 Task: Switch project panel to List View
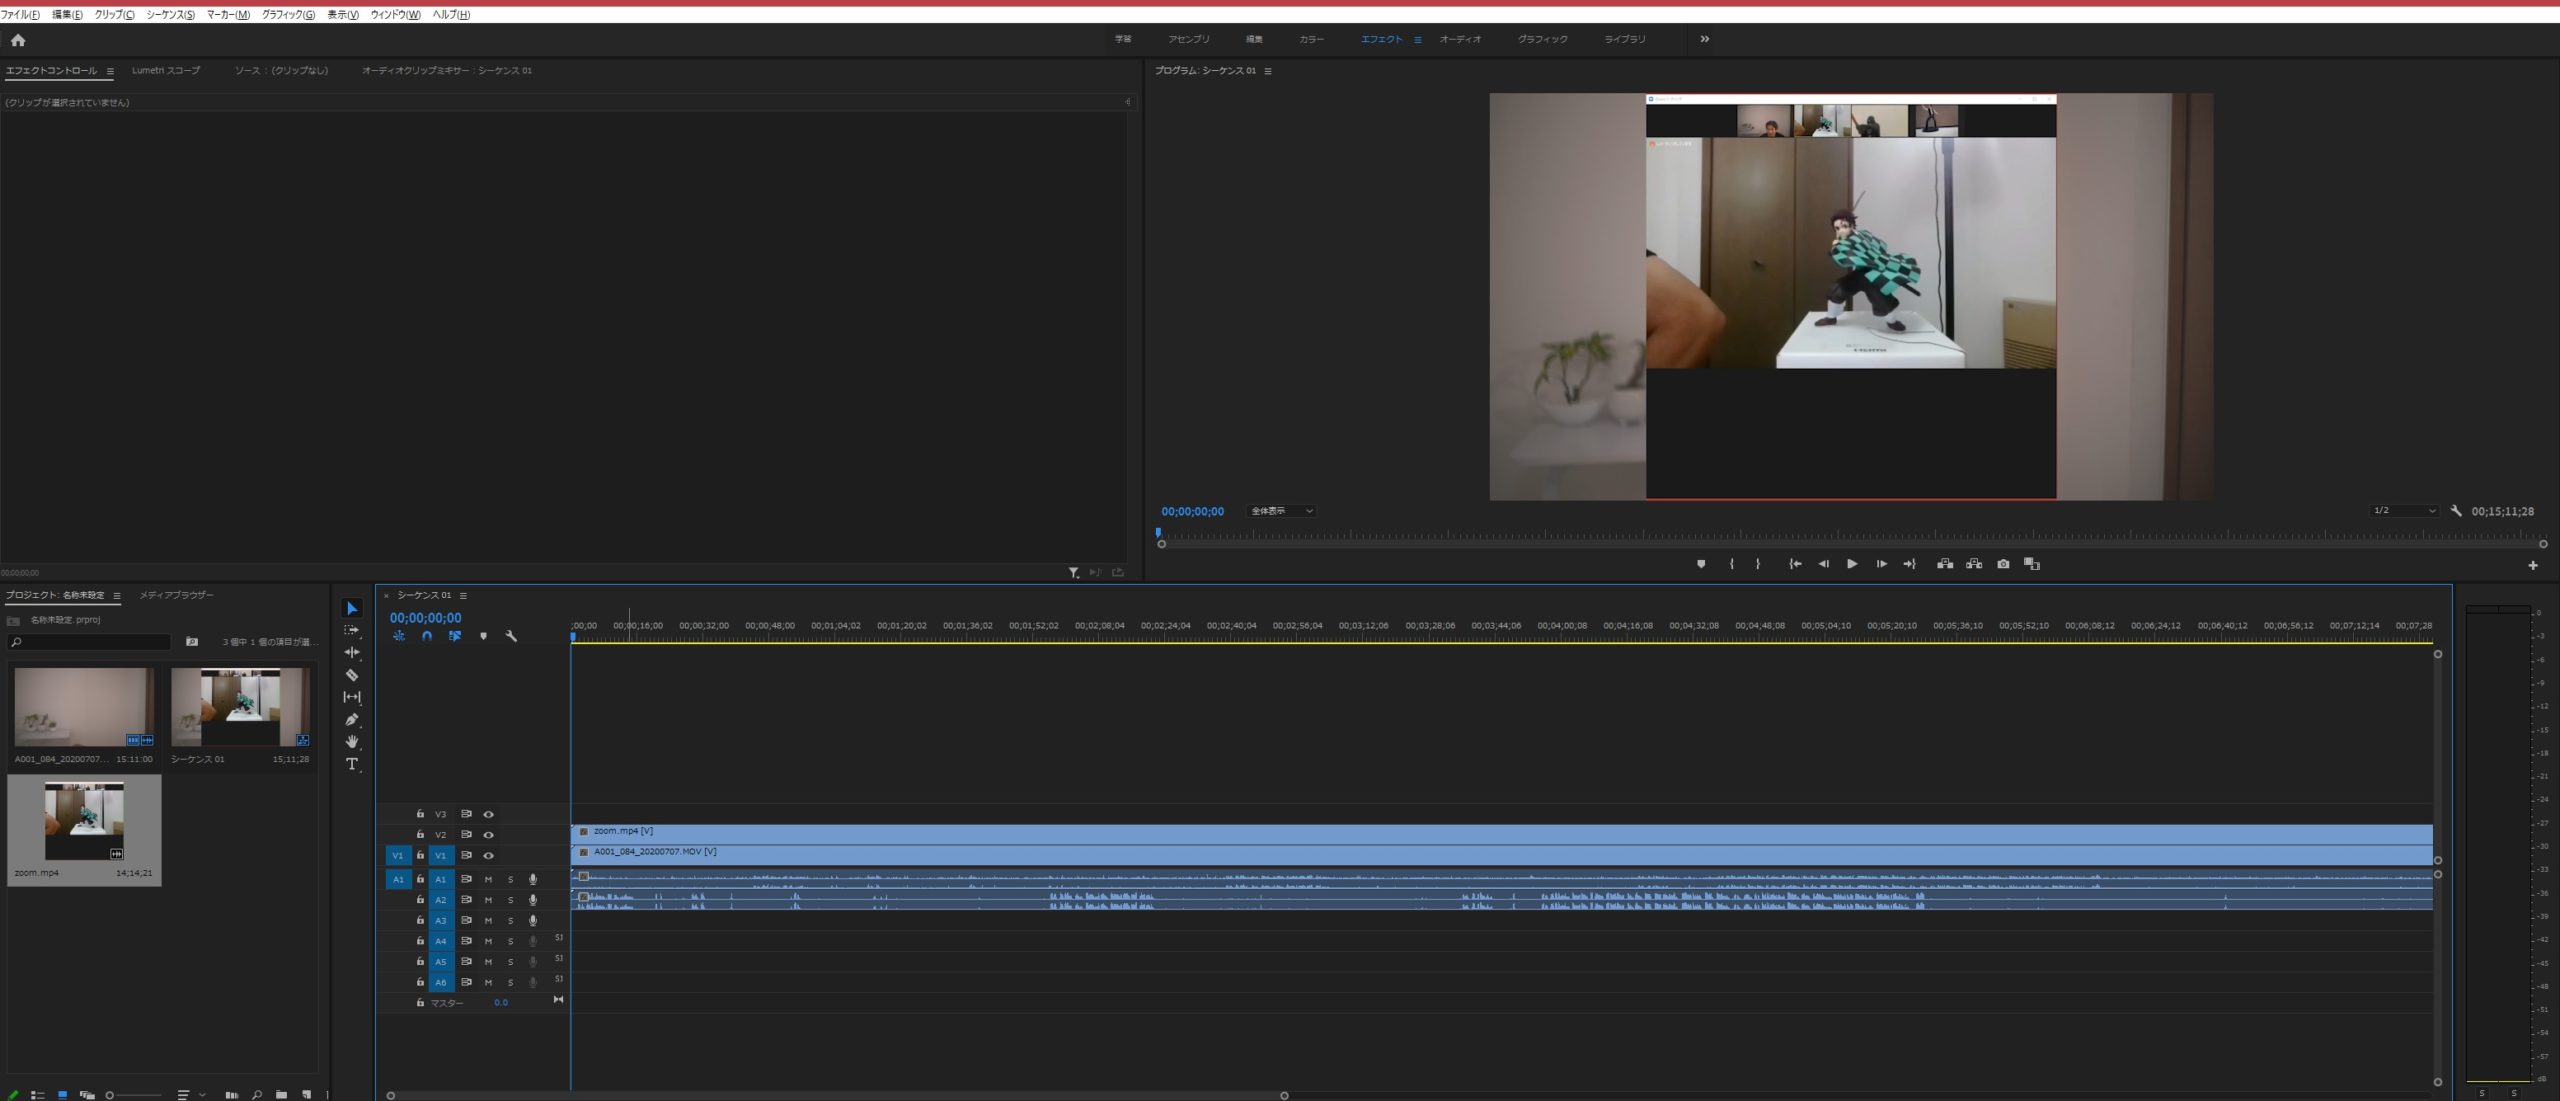pos(38,1095)
